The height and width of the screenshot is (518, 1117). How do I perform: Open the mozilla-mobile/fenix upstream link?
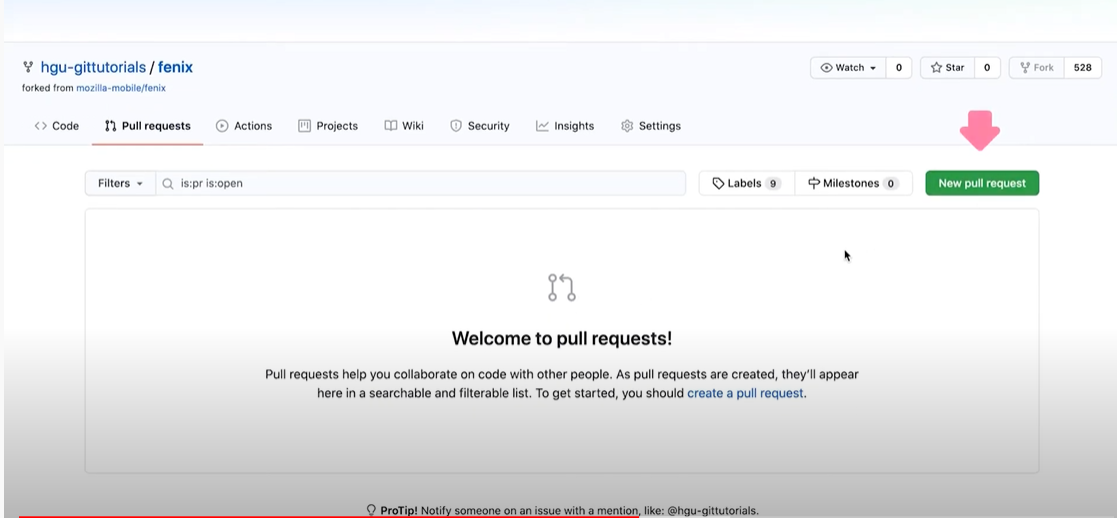pos(121,88)
